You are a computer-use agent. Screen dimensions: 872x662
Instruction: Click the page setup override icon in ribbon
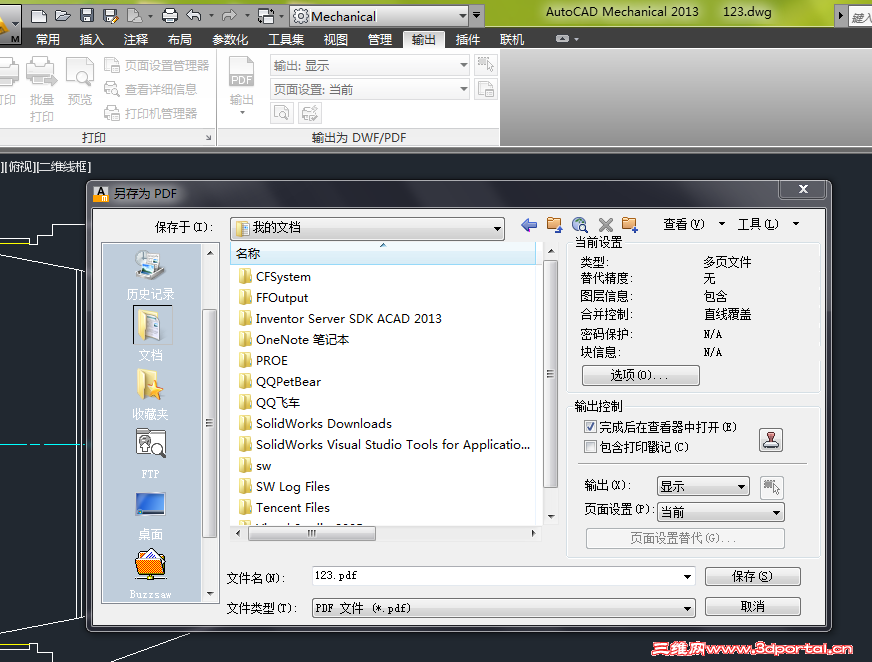[486, 89]
